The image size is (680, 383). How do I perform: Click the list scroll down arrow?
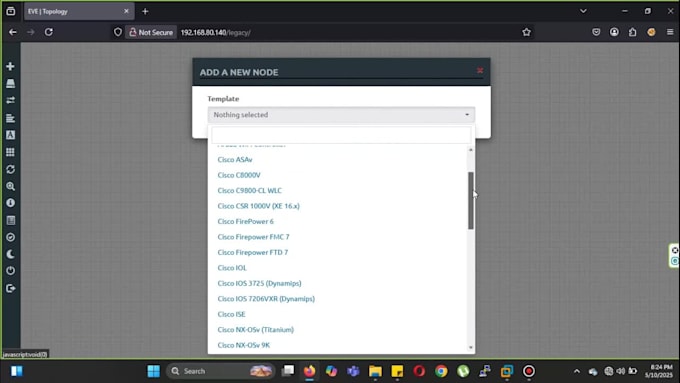(471, 347)
